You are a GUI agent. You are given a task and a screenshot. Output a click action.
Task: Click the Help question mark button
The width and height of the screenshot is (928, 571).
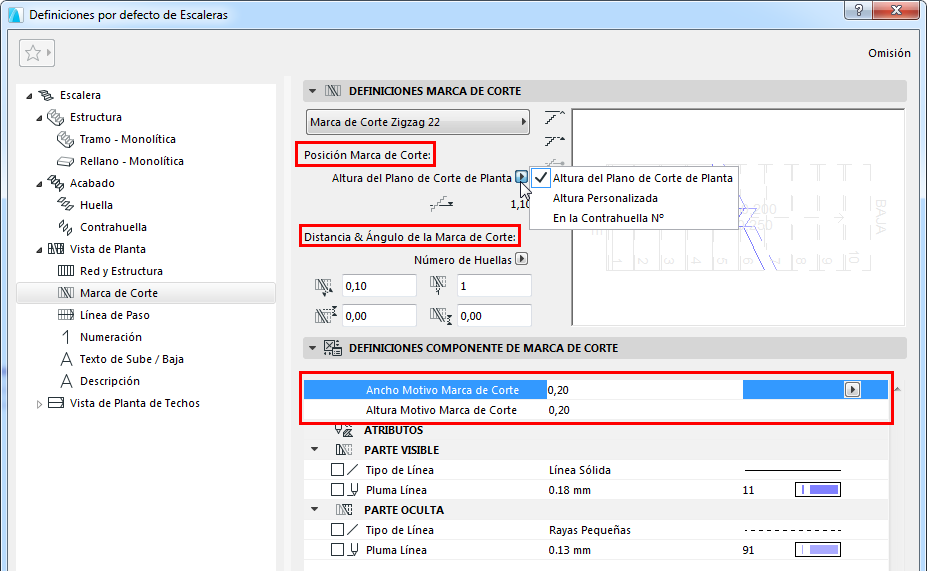click(858, 9)
